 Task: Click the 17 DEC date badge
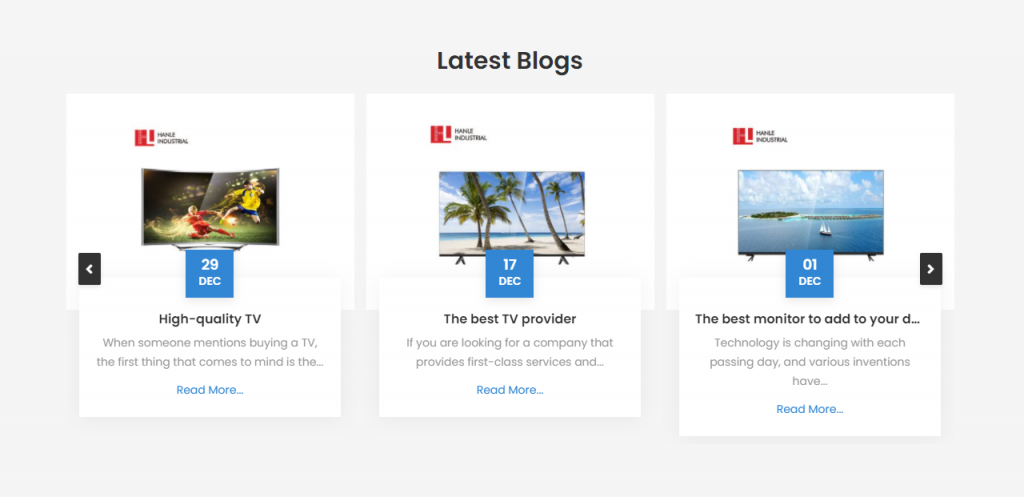point(509,274)
